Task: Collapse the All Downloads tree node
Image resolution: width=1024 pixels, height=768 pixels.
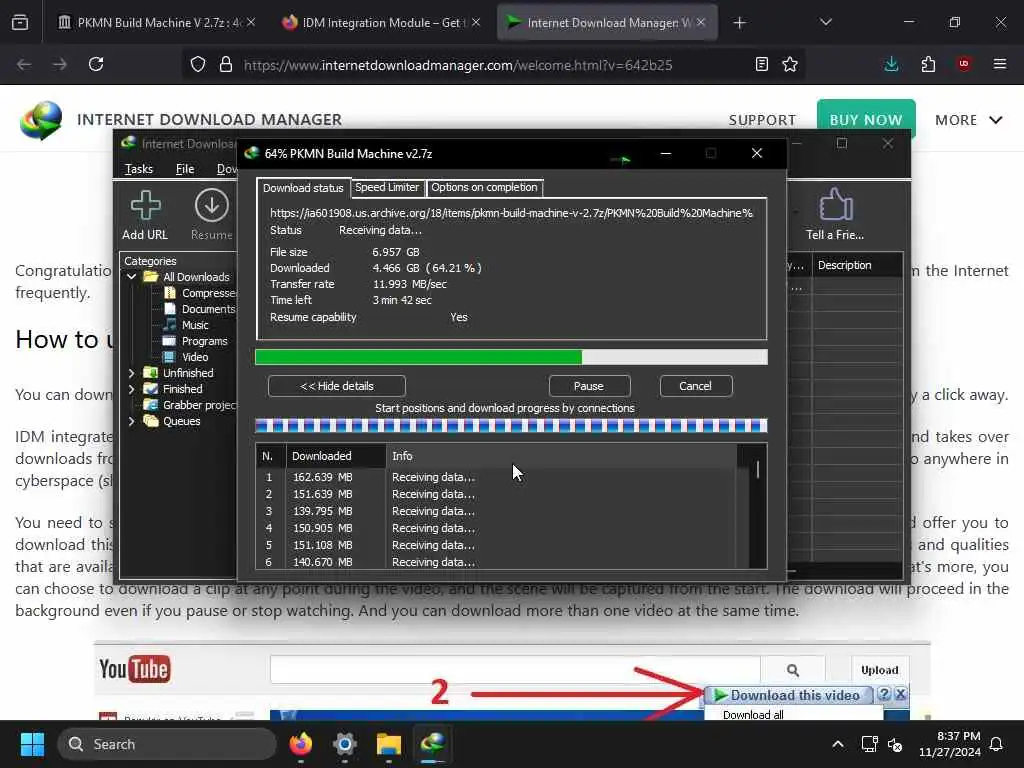Action: pyautogui.click(x=131, y=277)
